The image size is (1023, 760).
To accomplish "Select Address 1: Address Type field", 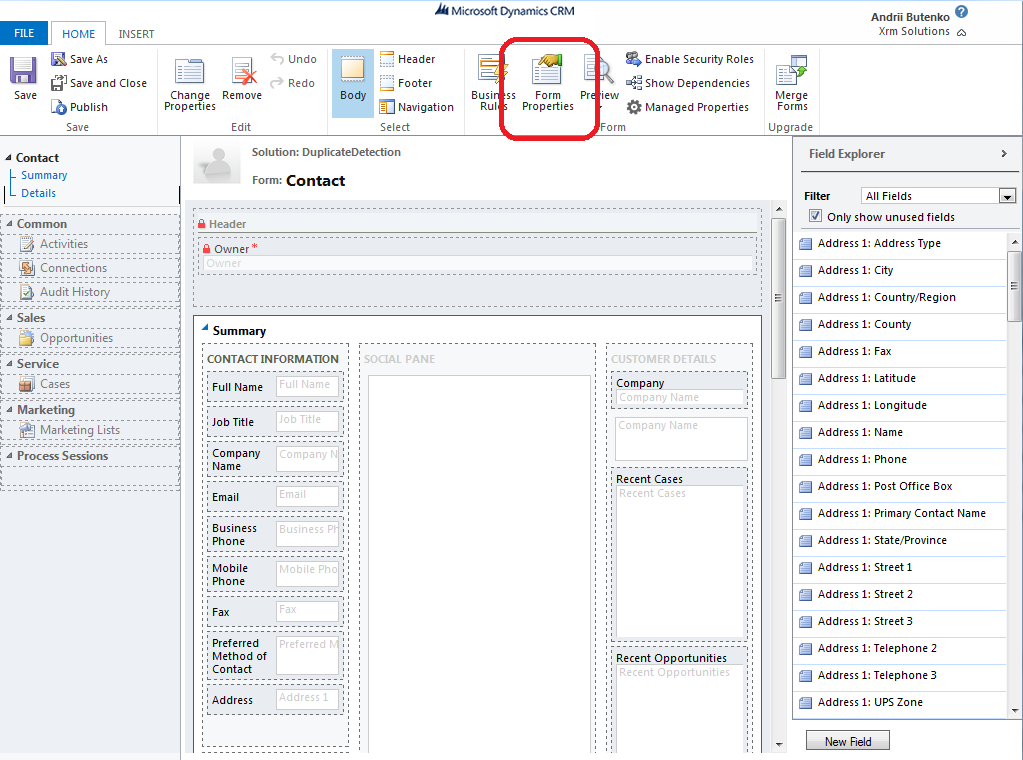I will 901,243.
